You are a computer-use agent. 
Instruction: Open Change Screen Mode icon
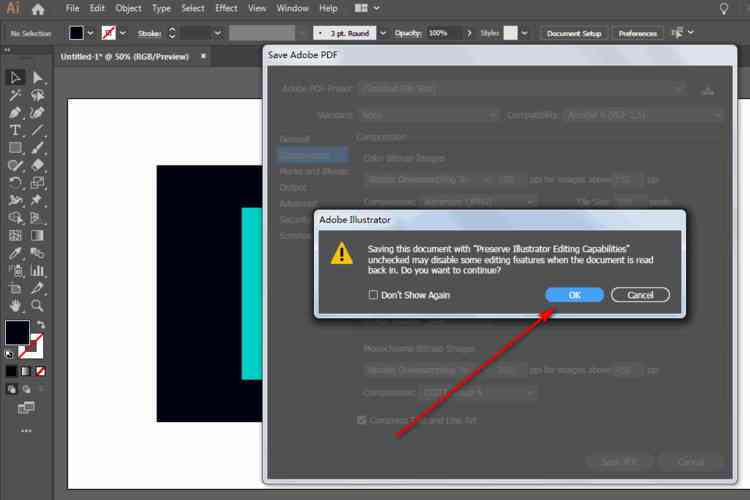pos(26,408)
